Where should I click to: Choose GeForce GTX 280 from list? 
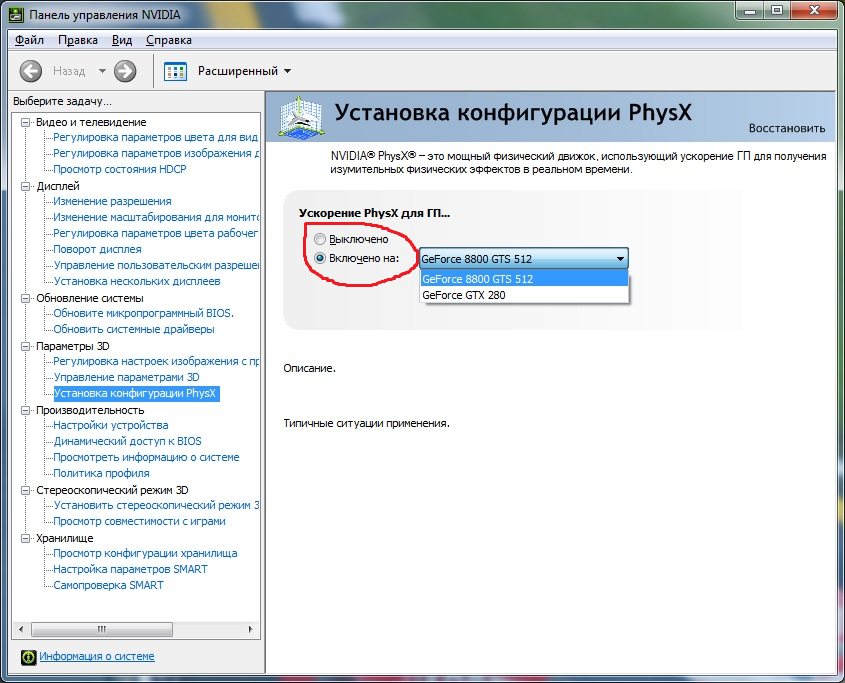pyautogui.click(x=524, y=295)
